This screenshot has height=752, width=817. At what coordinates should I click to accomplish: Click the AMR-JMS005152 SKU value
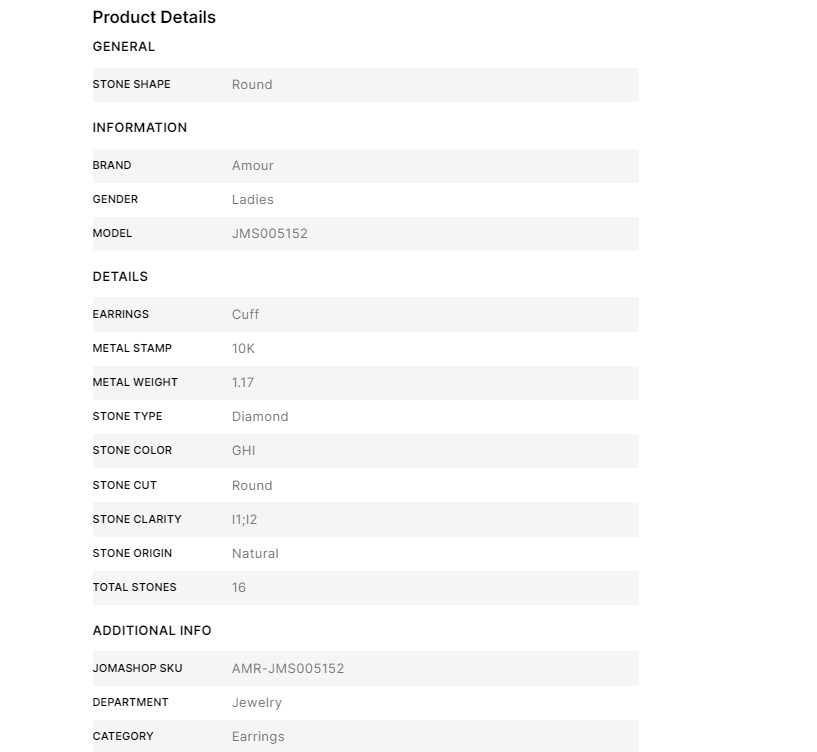click(x=288, y=669)
